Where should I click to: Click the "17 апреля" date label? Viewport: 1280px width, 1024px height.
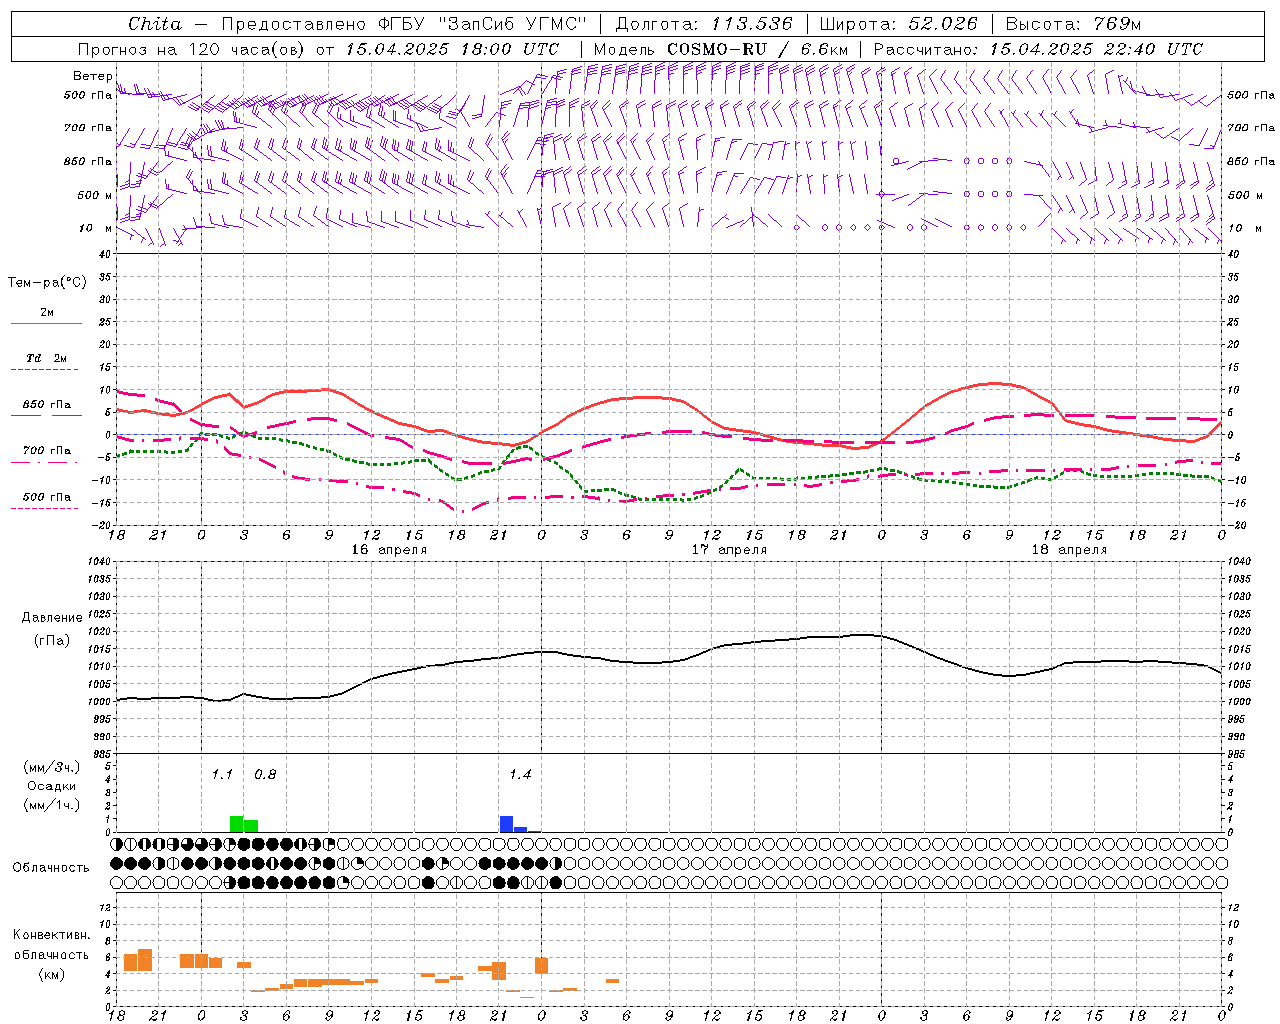[x=730, y=550]
